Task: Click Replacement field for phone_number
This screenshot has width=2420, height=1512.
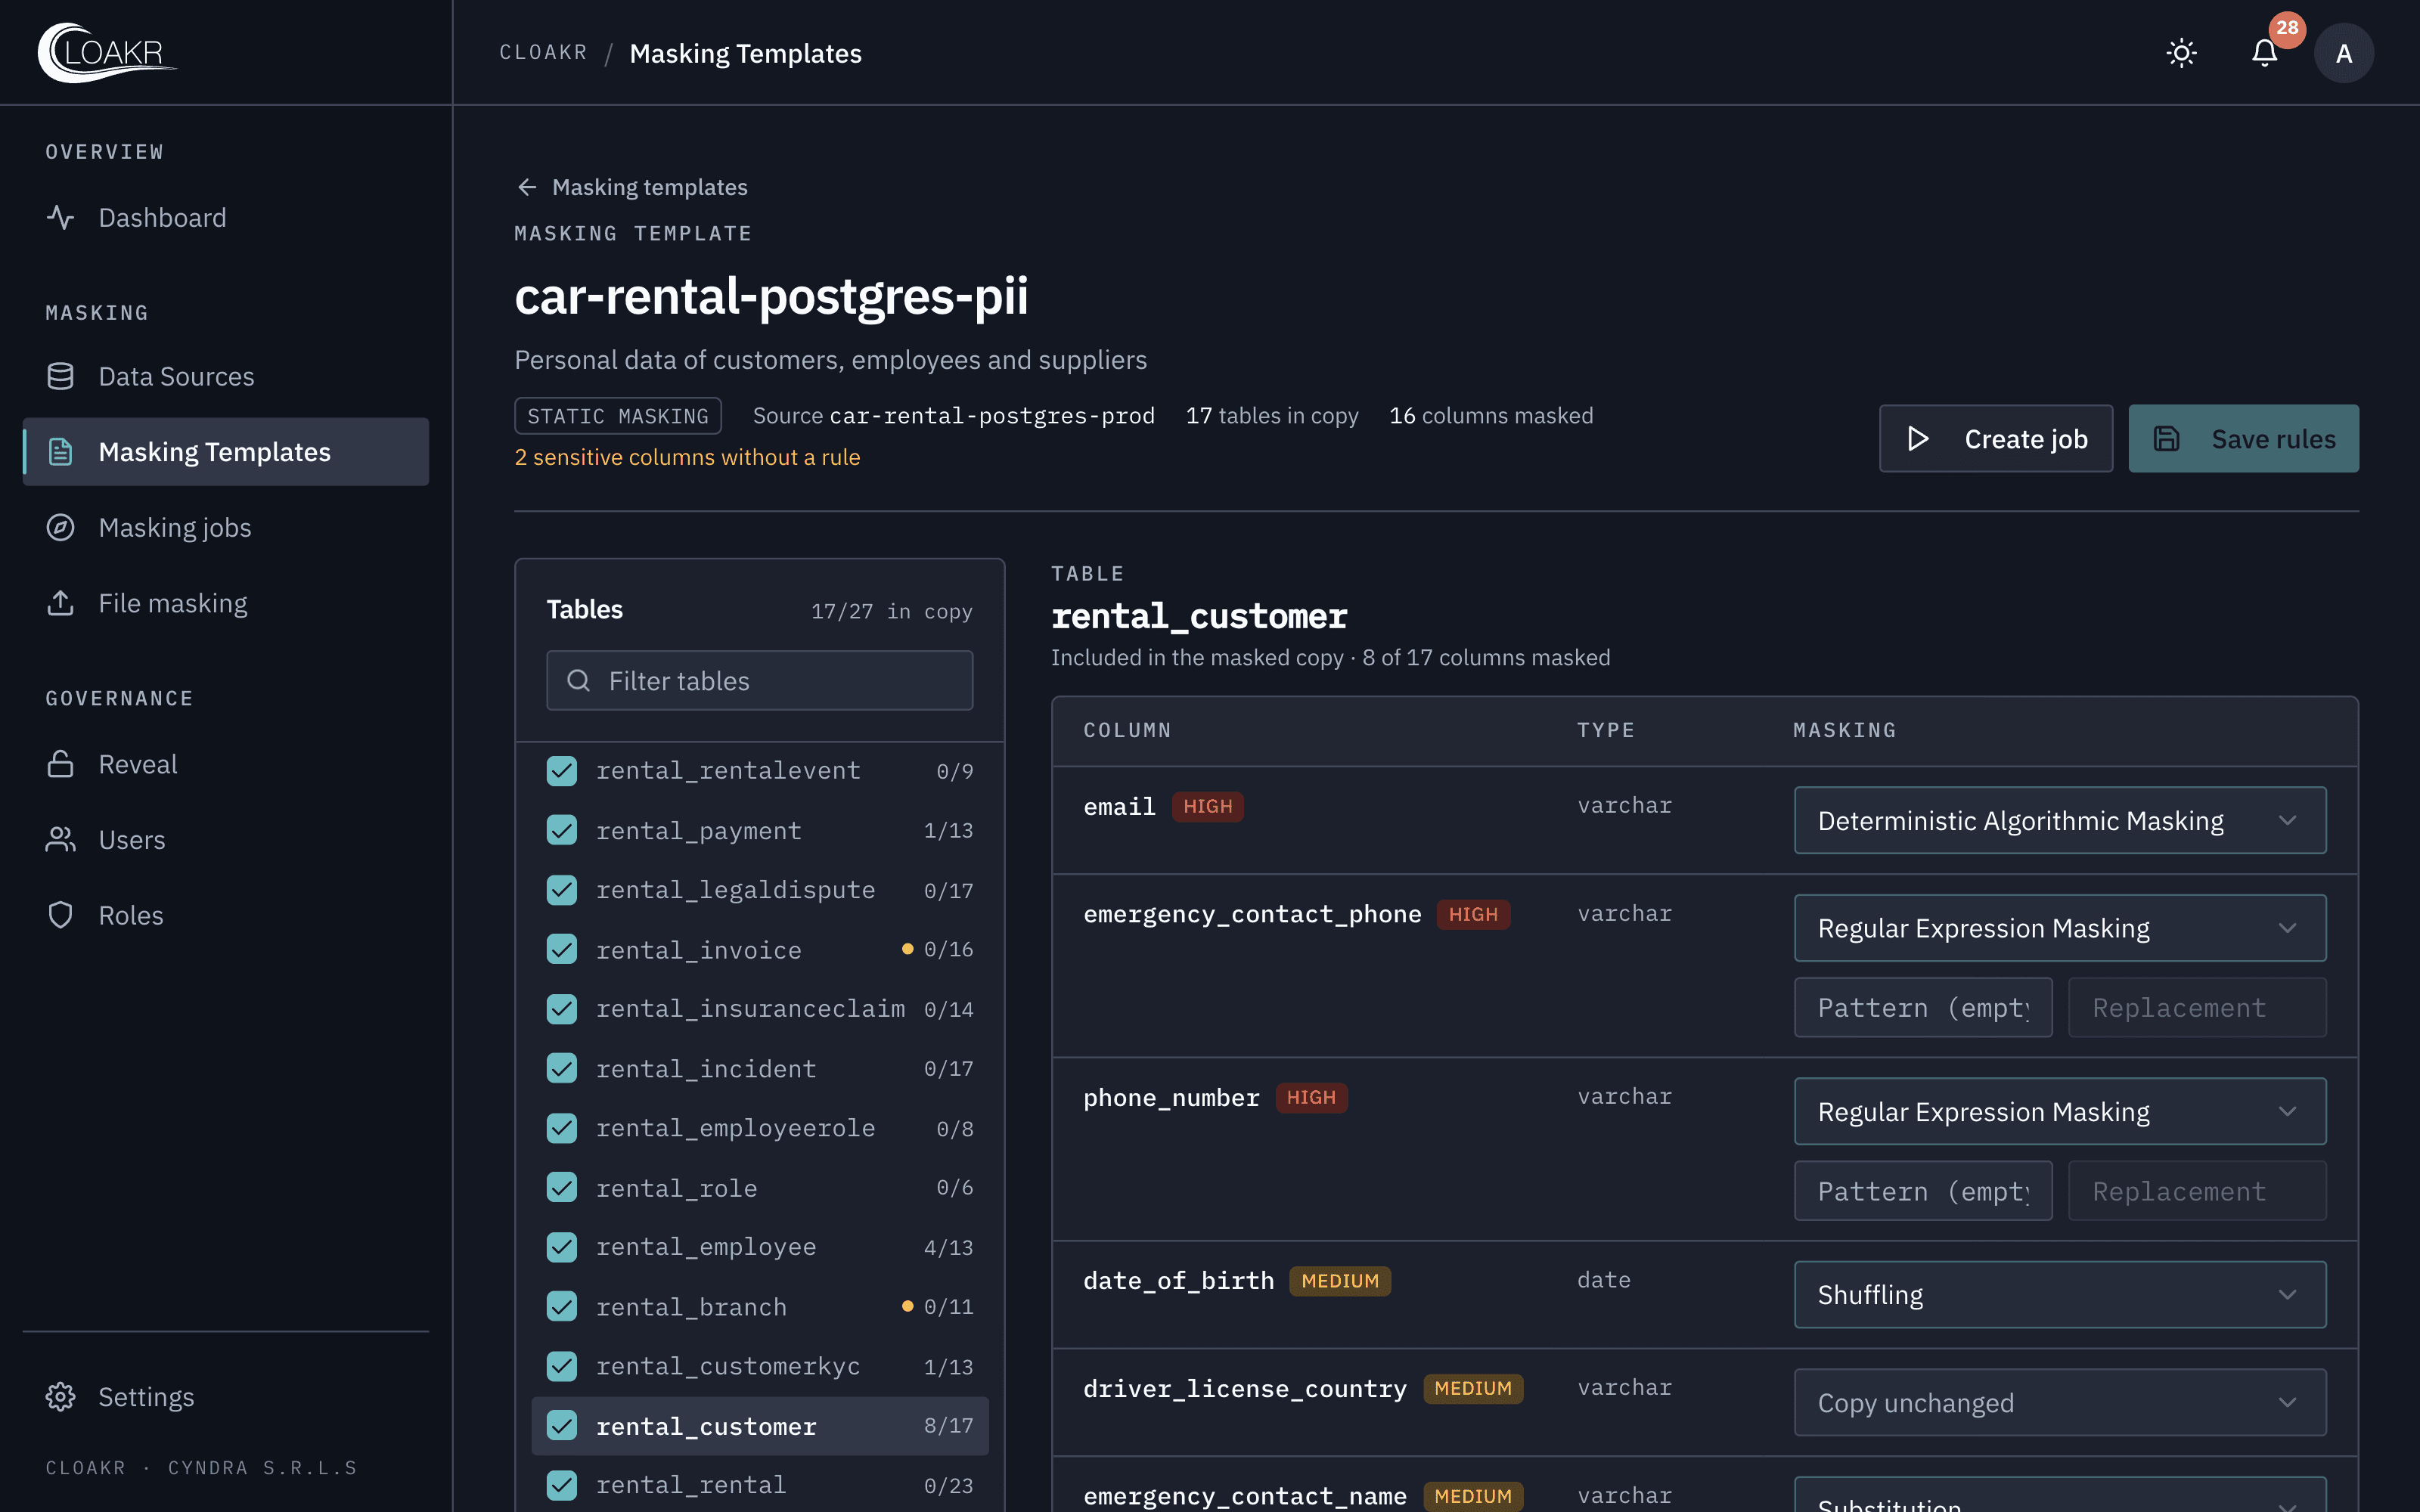Action: click(x=2197, y=1191)
